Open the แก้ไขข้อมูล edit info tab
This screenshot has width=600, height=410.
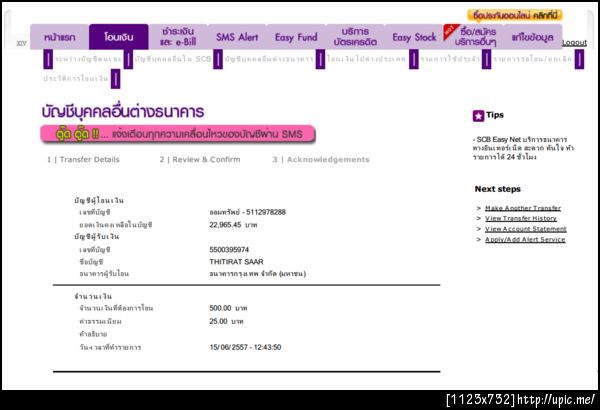533,37
